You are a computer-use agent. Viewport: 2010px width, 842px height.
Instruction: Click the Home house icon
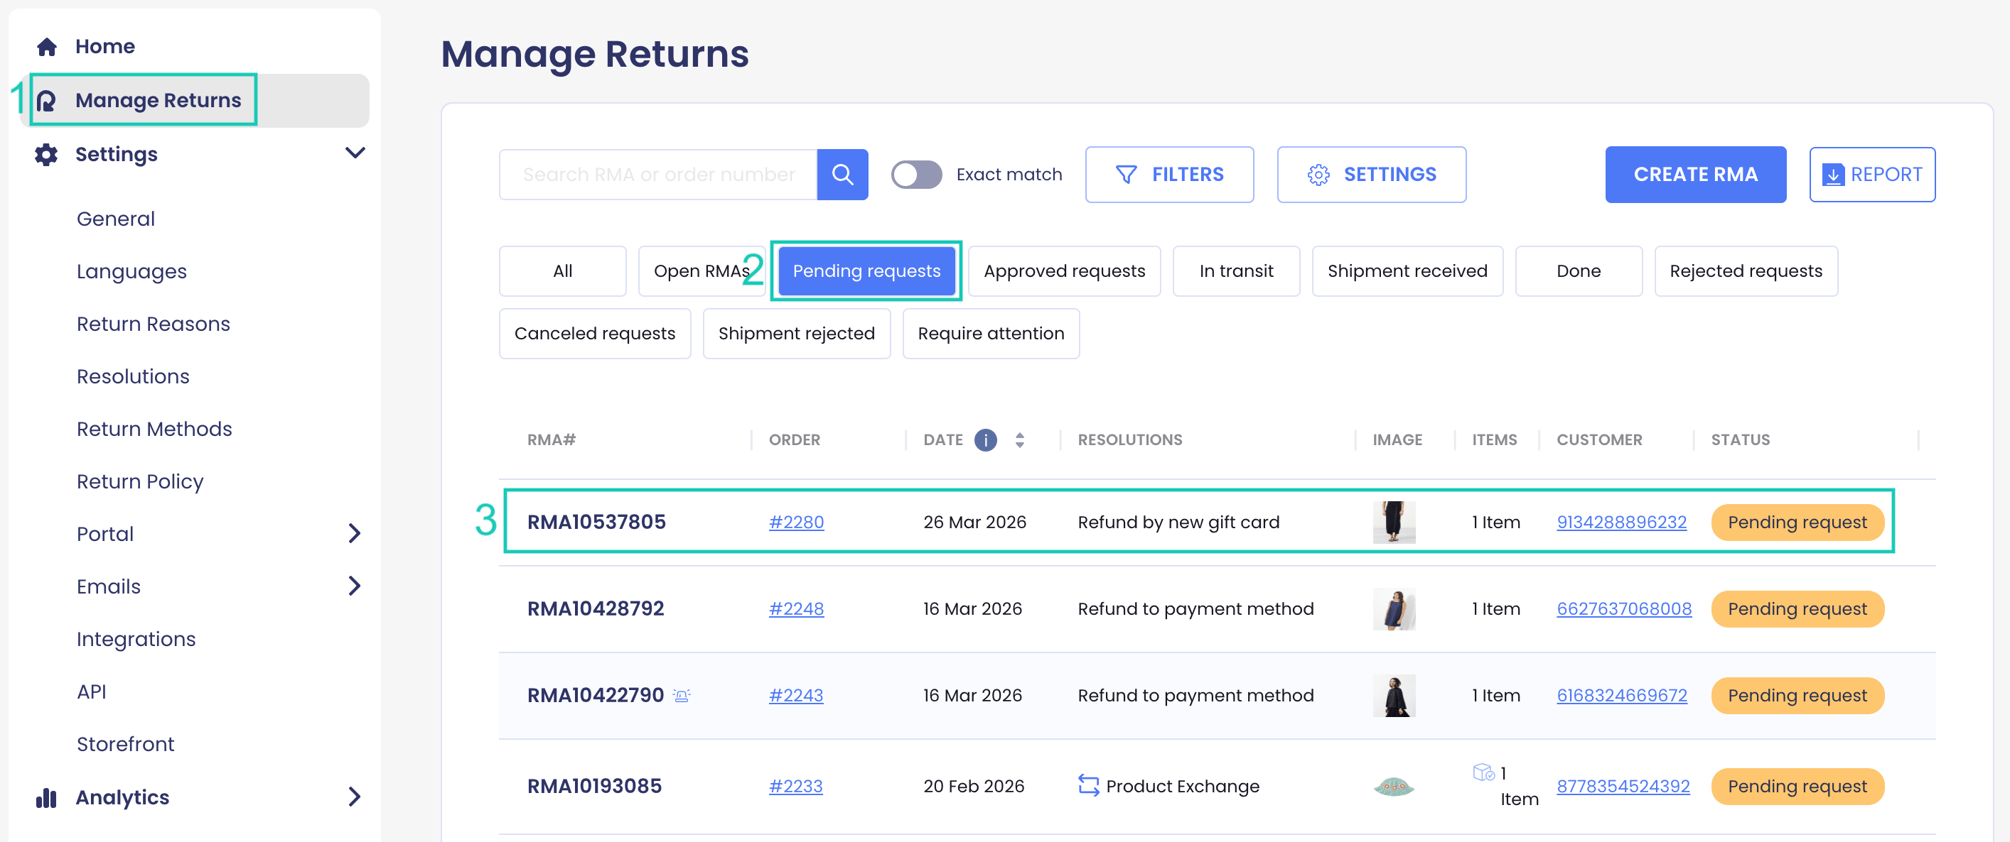46,46
